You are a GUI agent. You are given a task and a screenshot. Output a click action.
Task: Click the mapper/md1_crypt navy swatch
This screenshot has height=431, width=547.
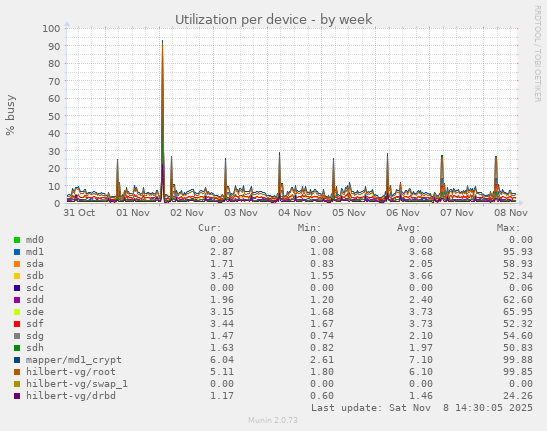coord(17,360)
